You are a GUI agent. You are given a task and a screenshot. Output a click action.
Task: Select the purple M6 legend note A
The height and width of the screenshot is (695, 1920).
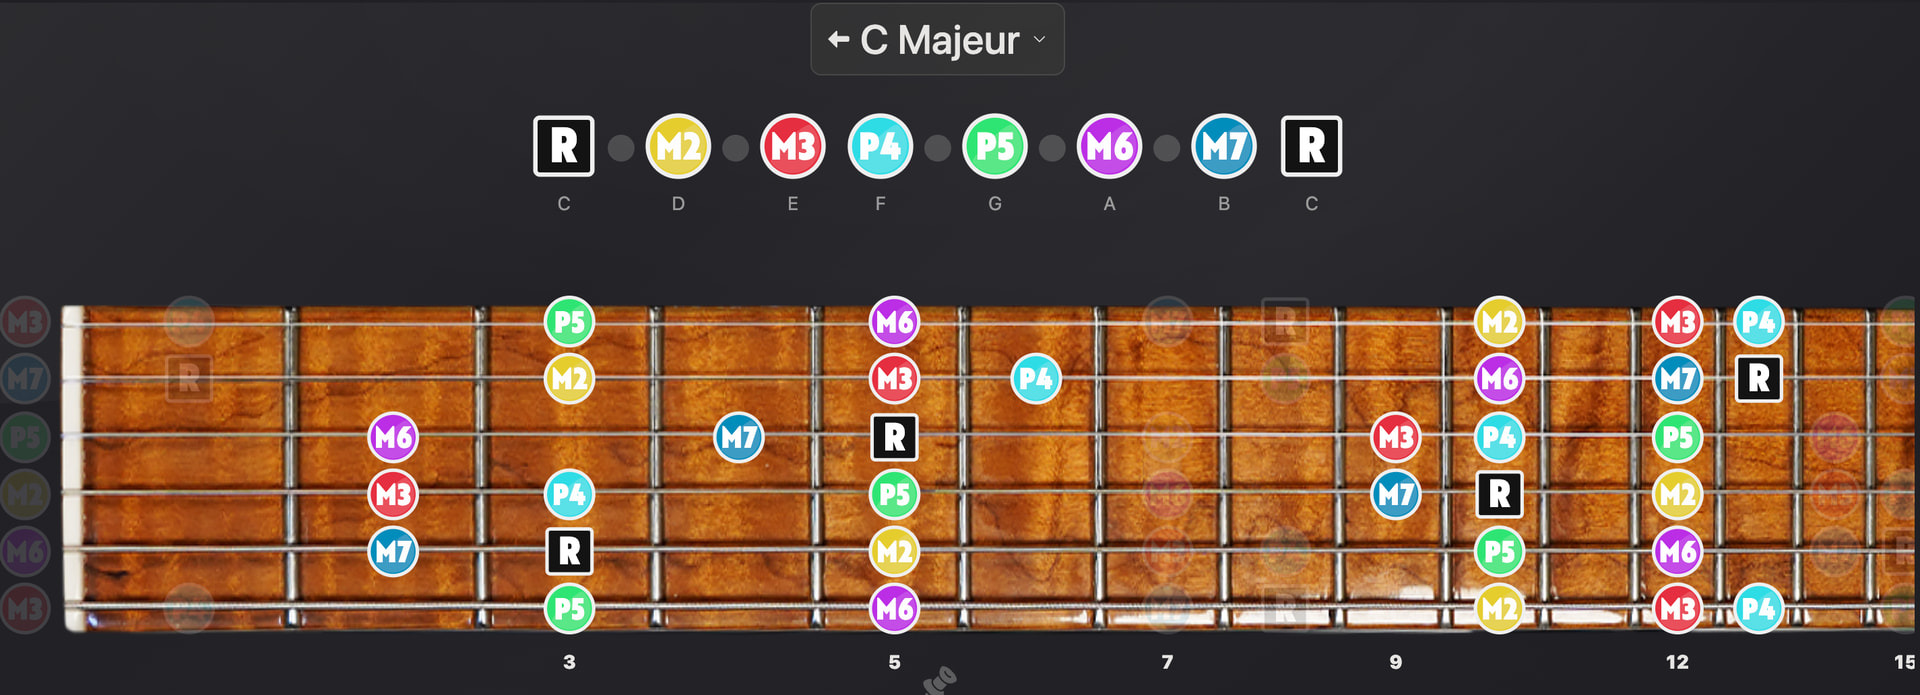coord(1109,147)
